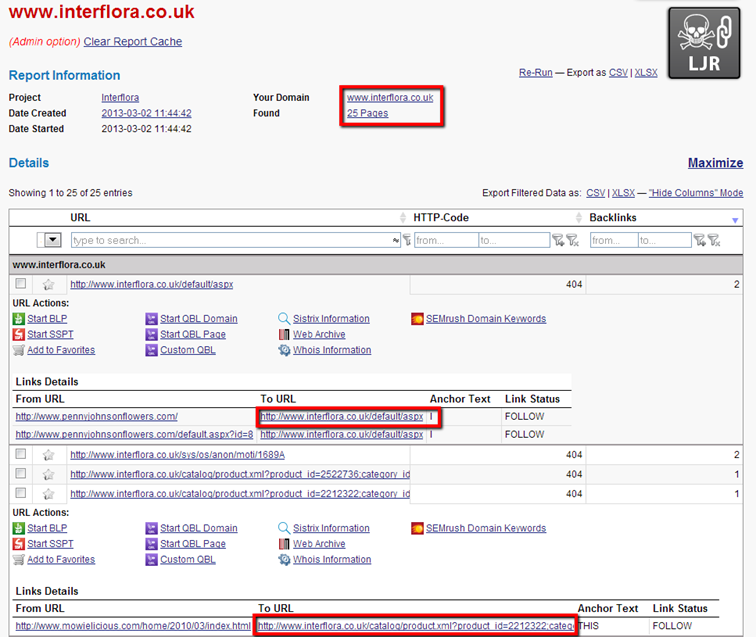
Task: Click 404 code in the default/aspx row
Action: (x=574, y=285)
